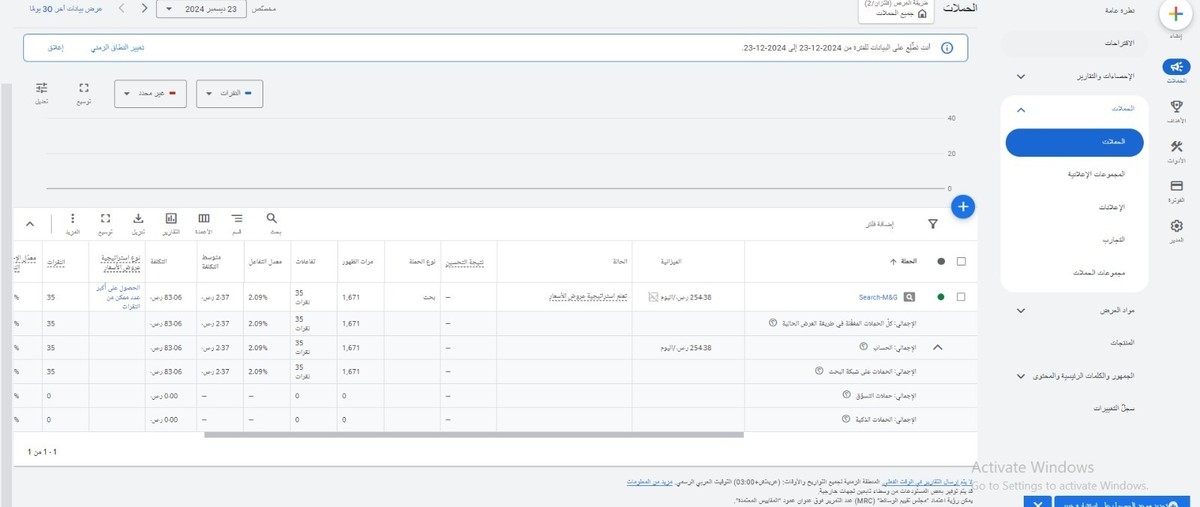This screenshot has width=1200, height=507.
Task: Click close link in date banner
Action: [56, 48]
